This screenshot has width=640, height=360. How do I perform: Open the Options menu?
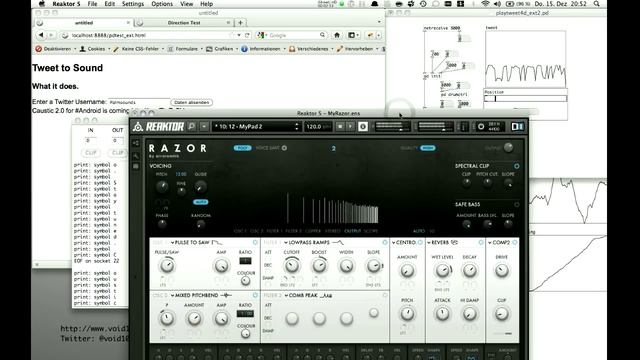tap(162, 4)
